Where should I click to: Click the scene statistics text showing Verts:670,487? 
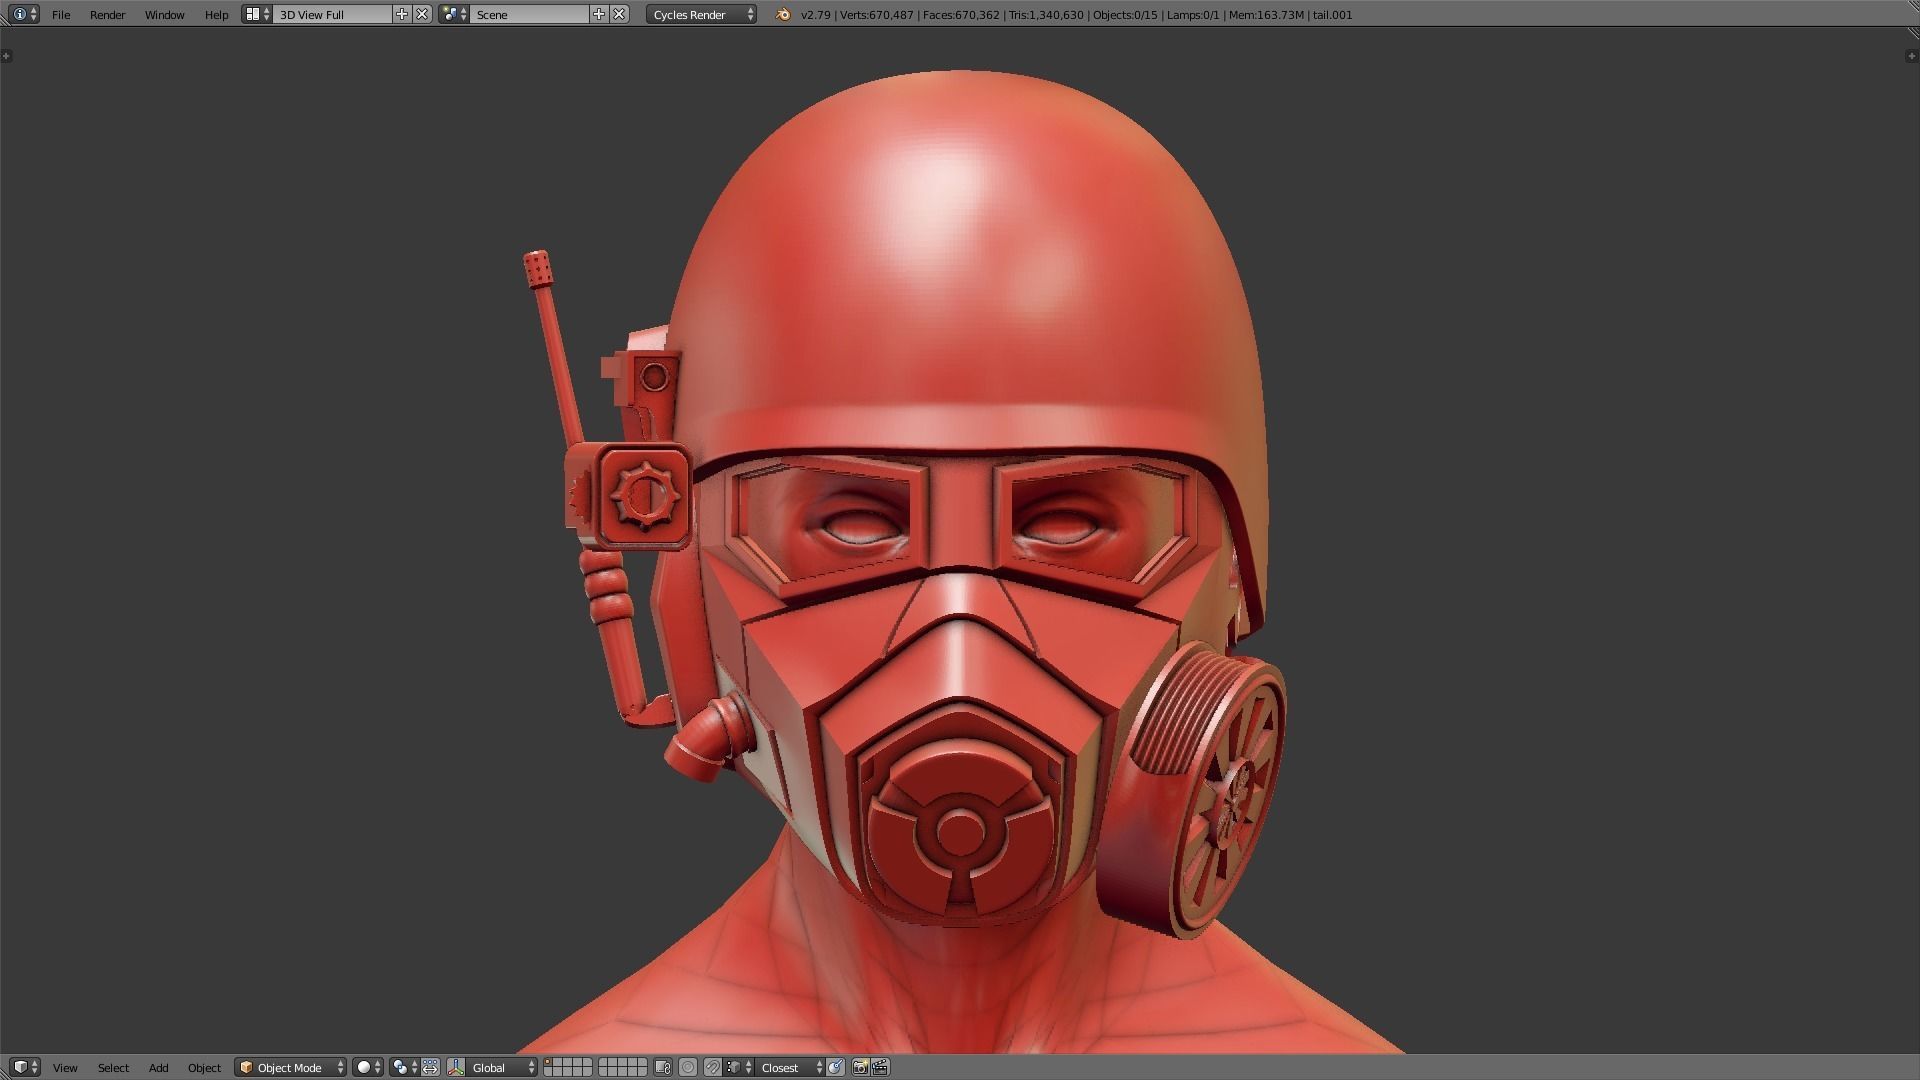coord(1076,14)
